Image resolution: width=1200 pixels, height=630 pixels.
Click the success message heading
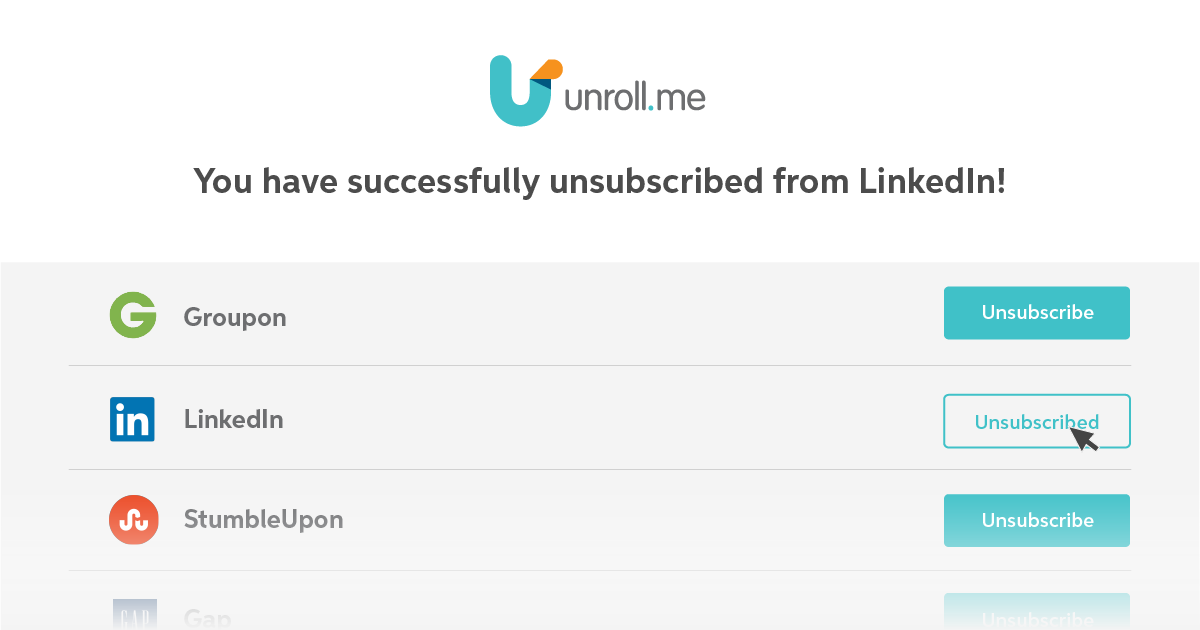tap(599, 182)
